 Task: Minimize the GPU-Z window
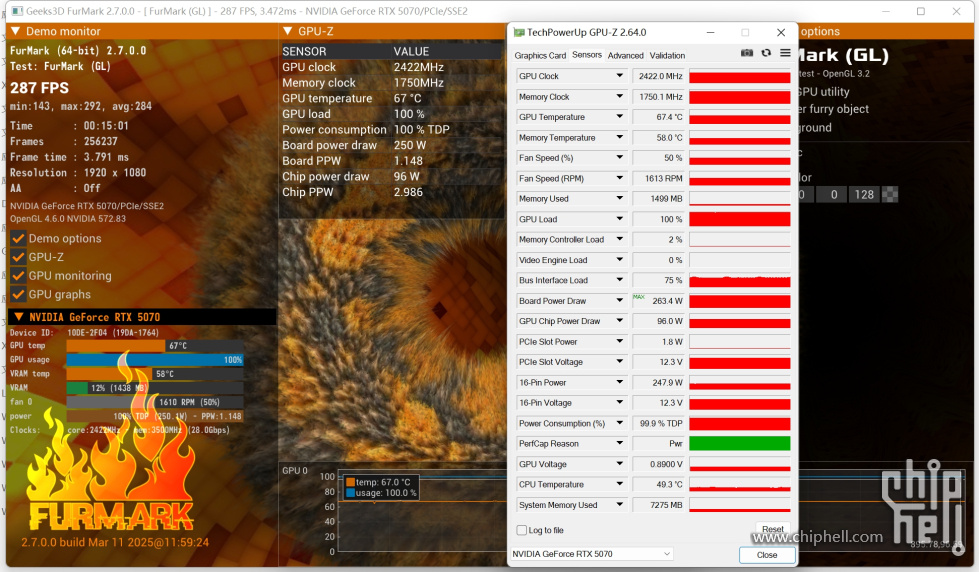(x=711, y=32)
